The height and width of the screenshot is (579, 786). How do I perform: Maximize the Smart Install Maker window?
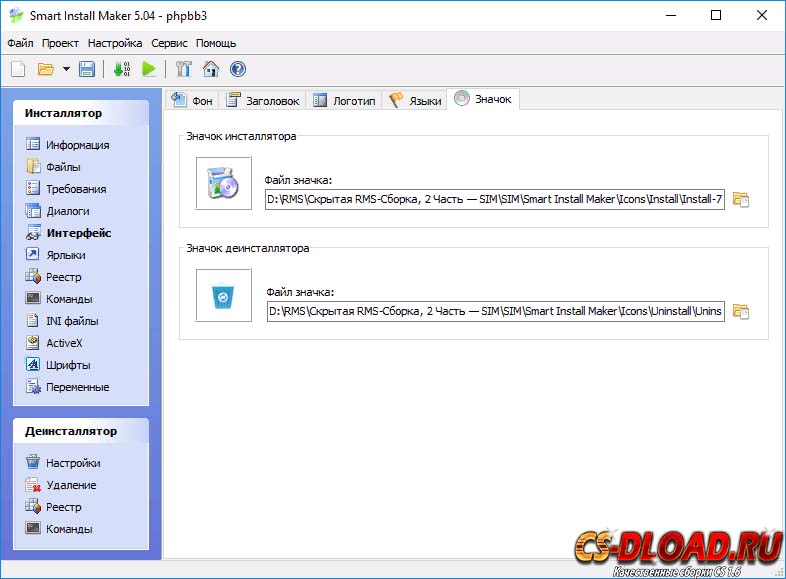pos(716,16)
